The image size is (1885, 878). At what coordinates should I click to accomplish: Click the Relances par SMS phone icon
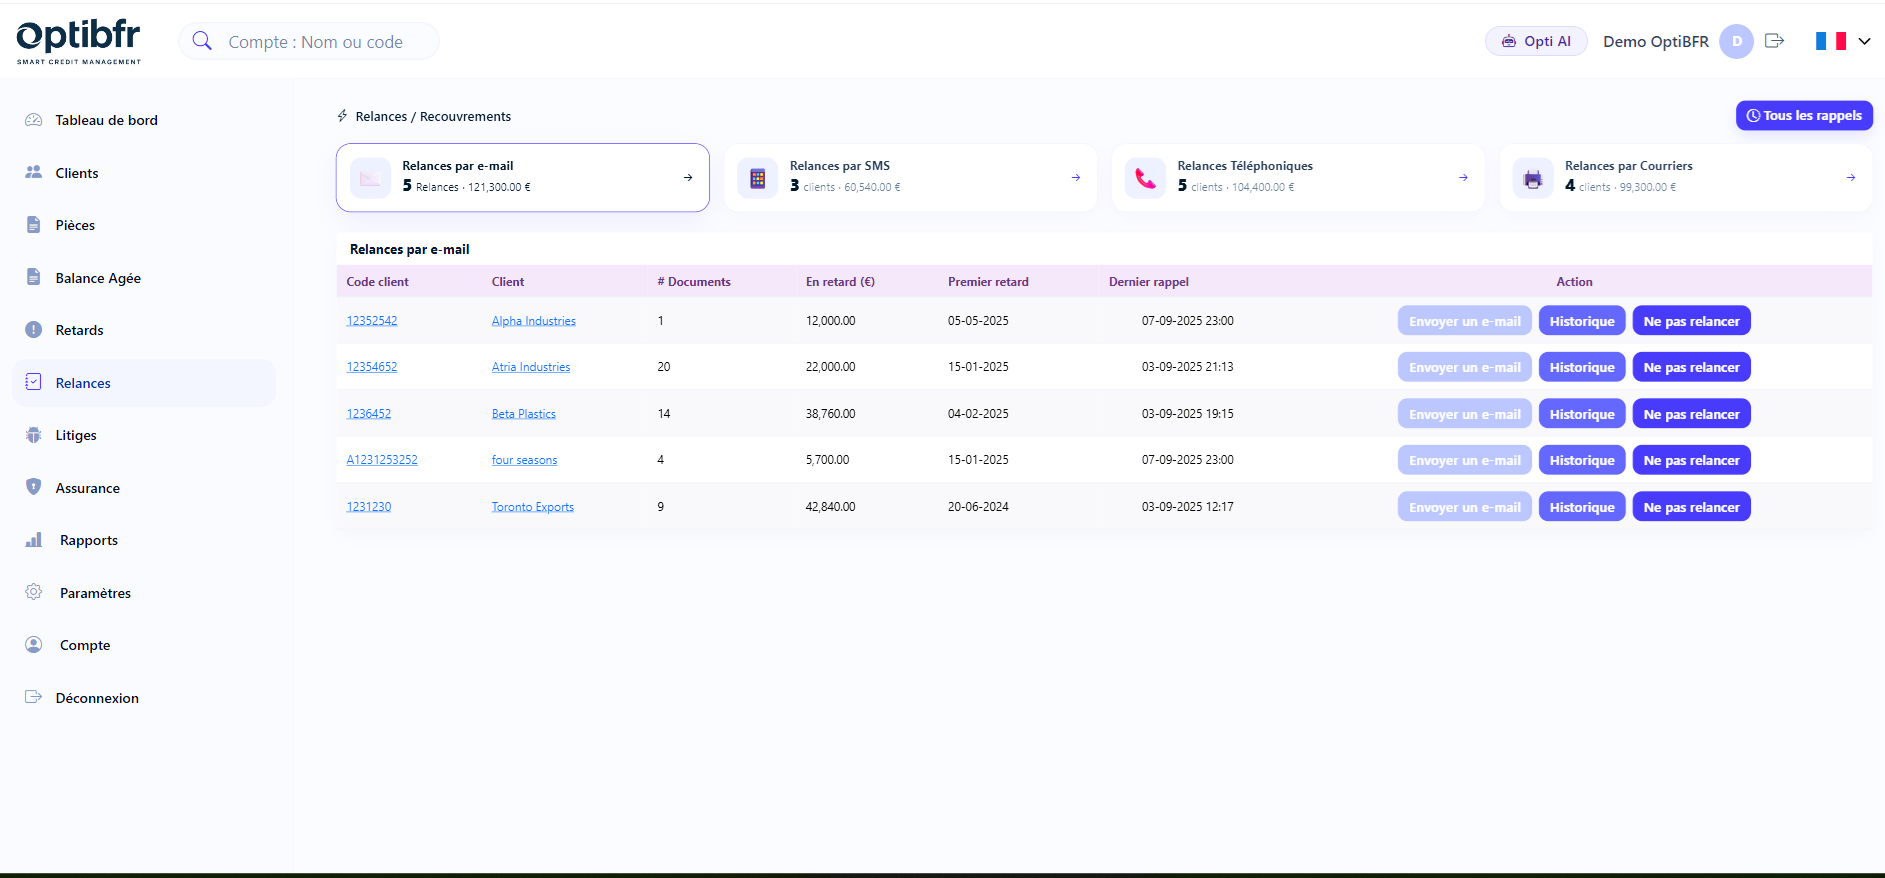pyautogui.click(x=757, y=179)
